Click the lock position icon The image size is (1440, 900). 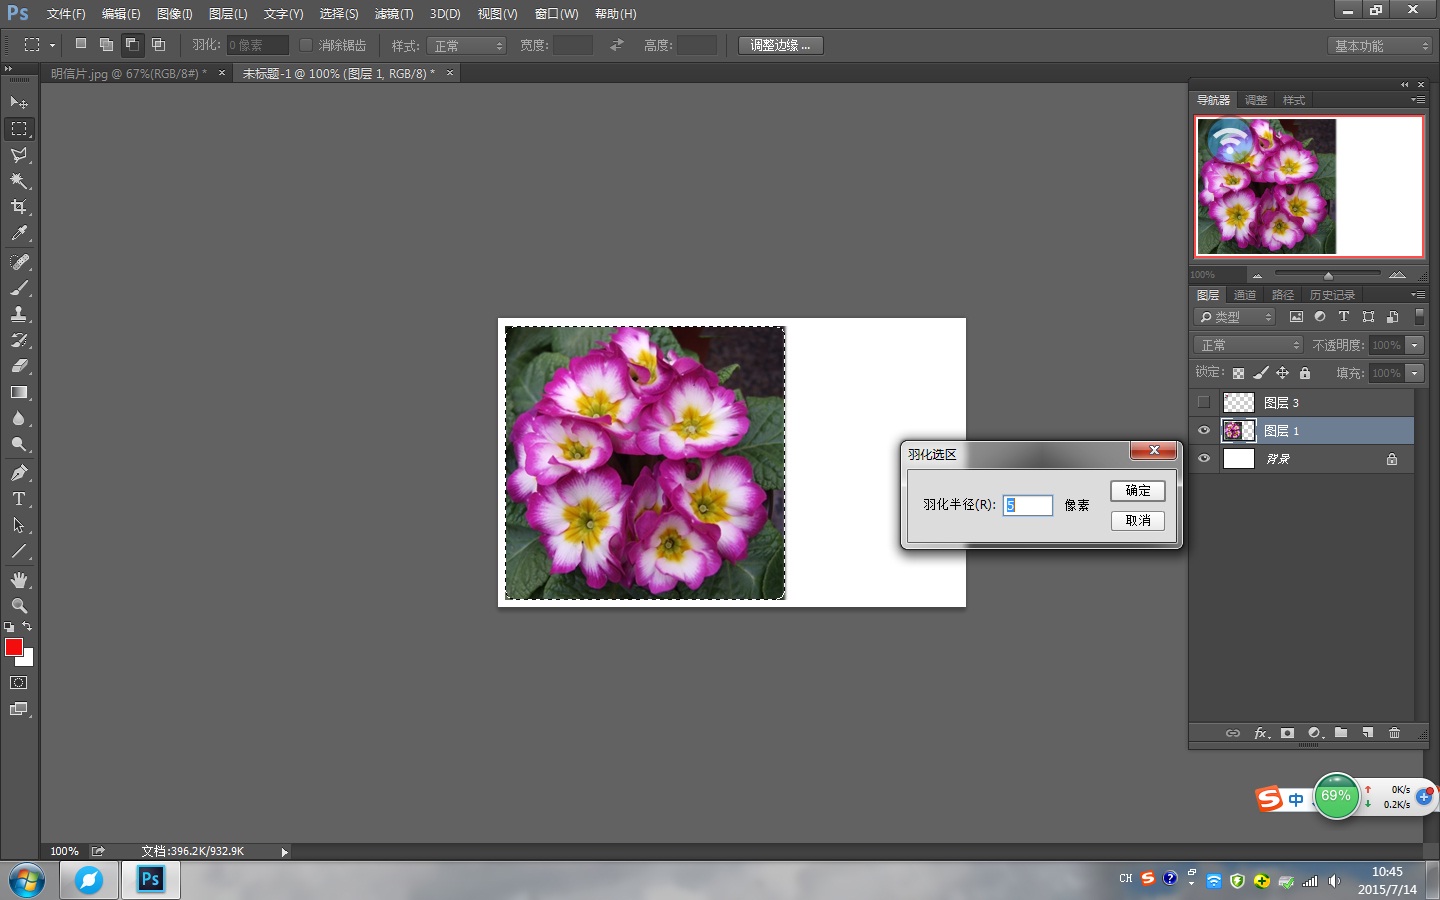1282,373
